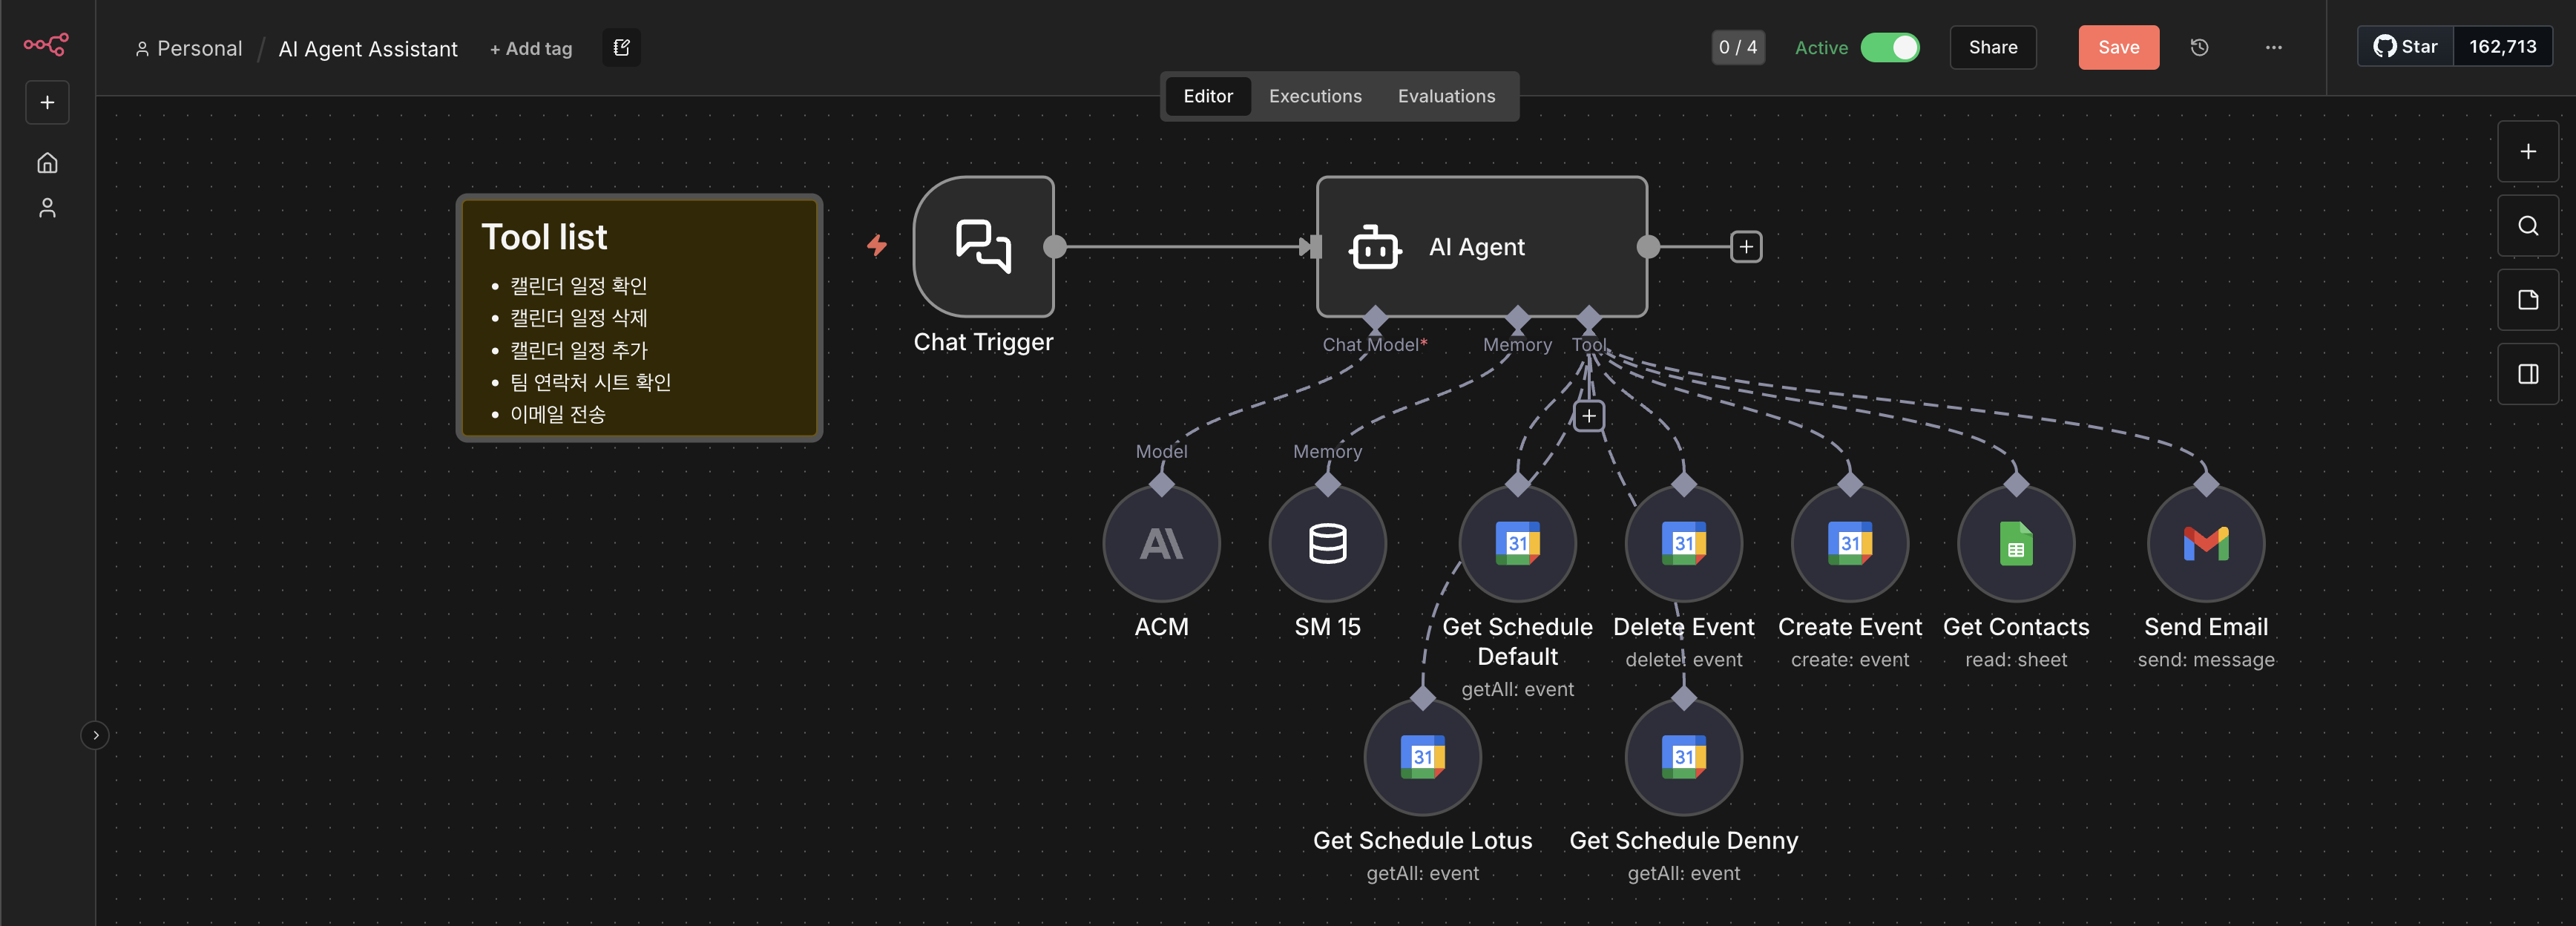Viewport: 2576px width, 926px height.
Task: Open the workflow history icon
Action: click(x=2199, y=47)
